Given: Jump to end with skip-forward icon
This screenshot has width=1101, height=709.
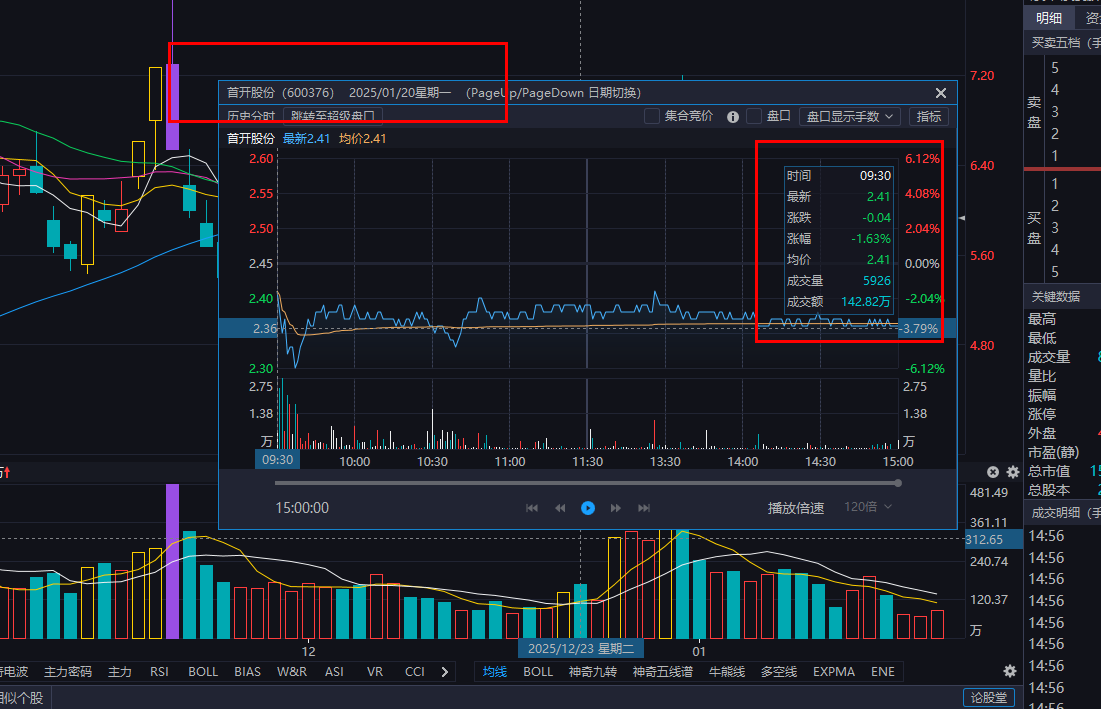Looking at the screenshot, I should point(644,508).
